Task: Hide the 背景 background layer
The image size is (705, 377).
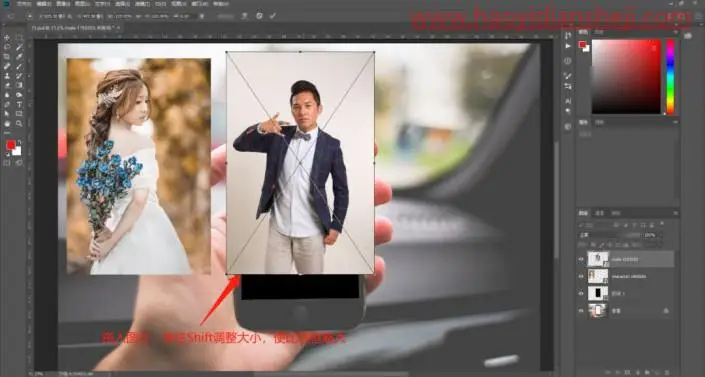Action: coord(581,310)
